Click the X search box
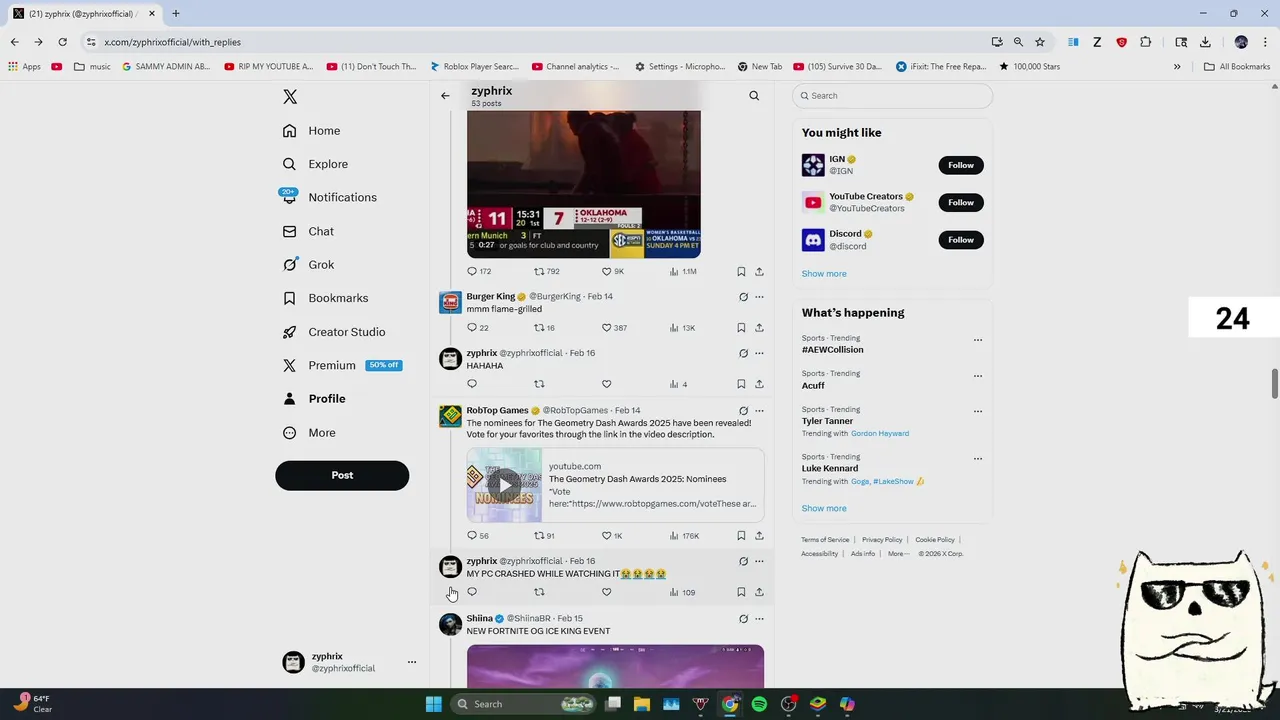Viewport: 1280px width, 720px height. pyautogui.click(x=893, y=96)
